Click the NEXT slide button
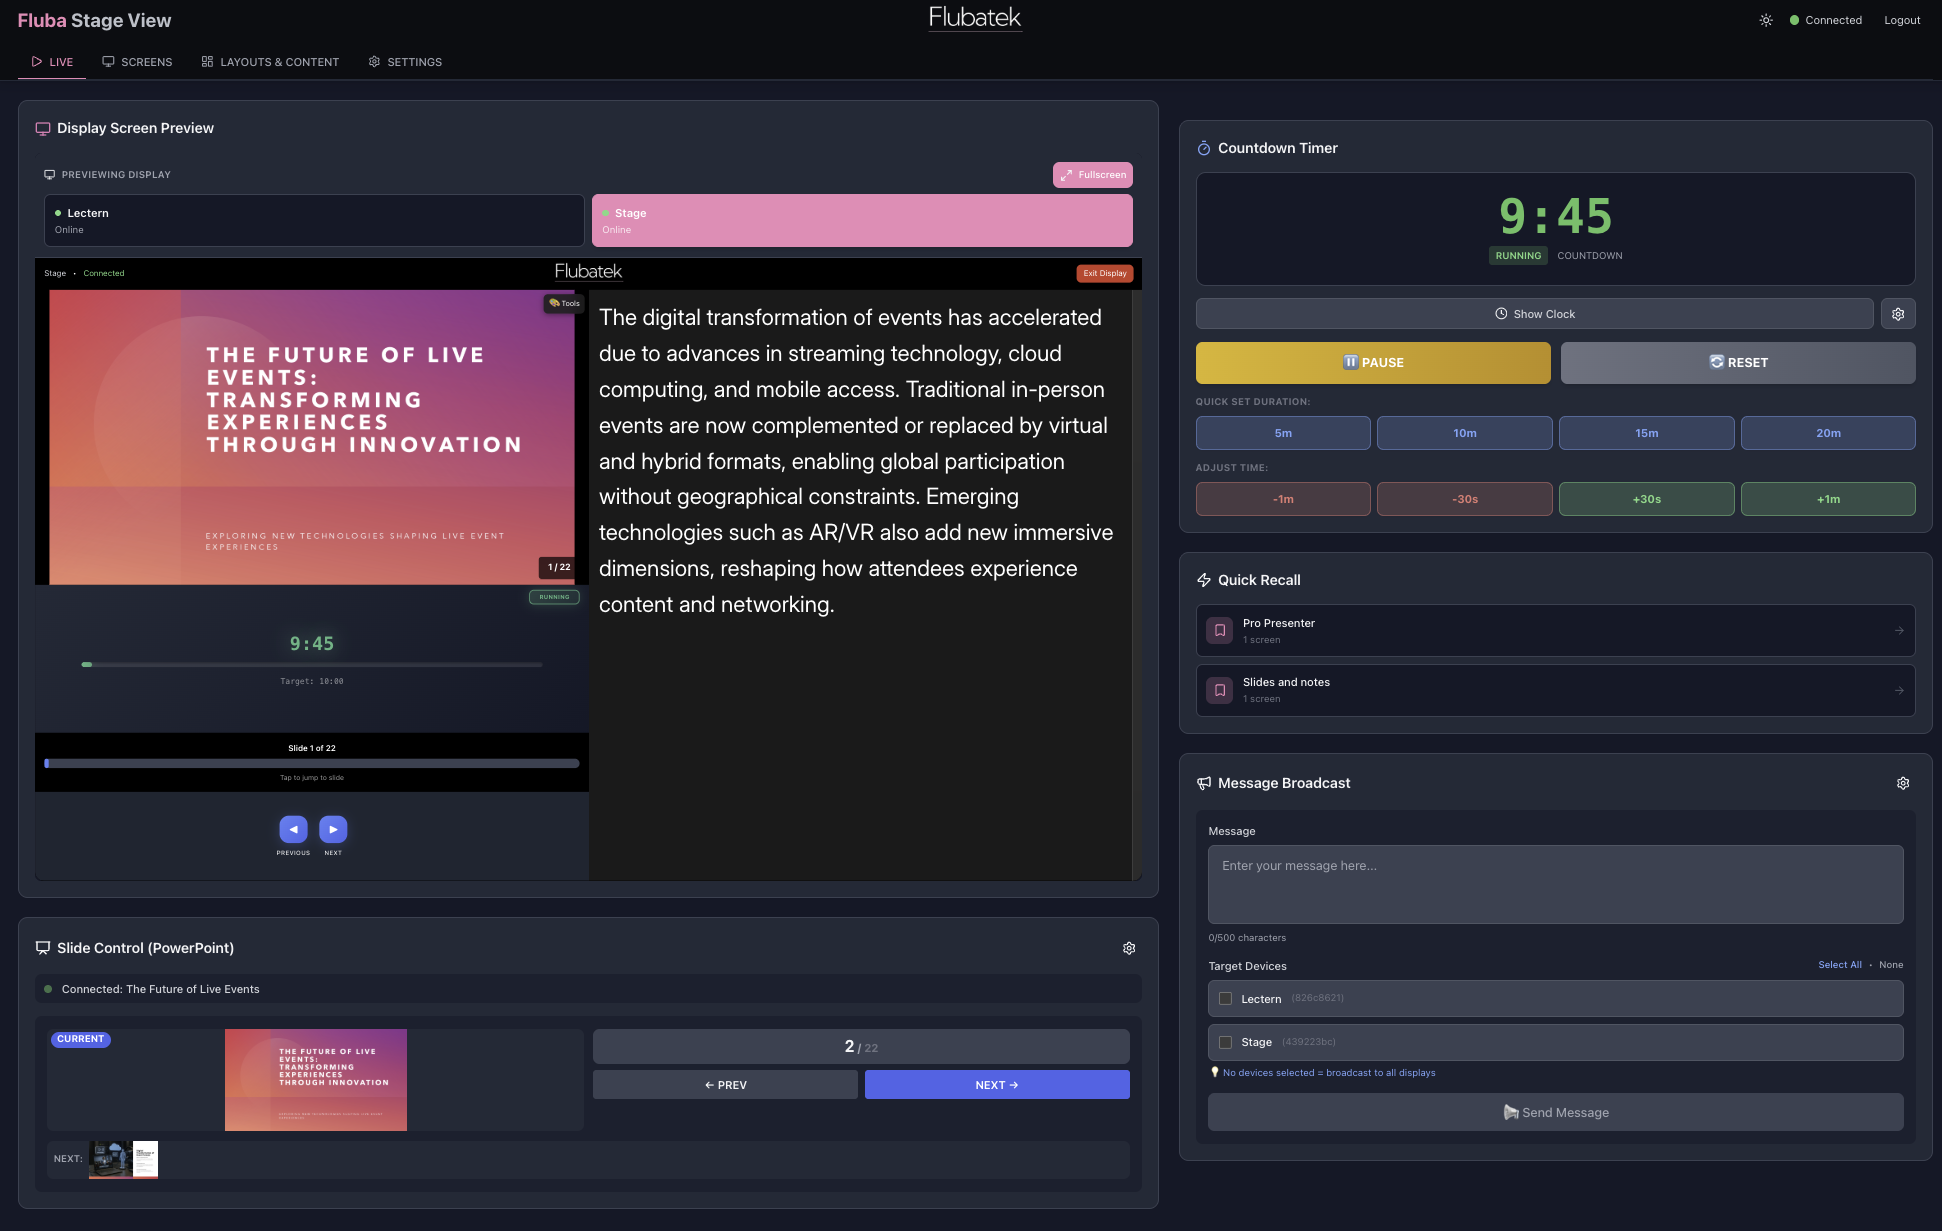 click(x=997, y=1085)
